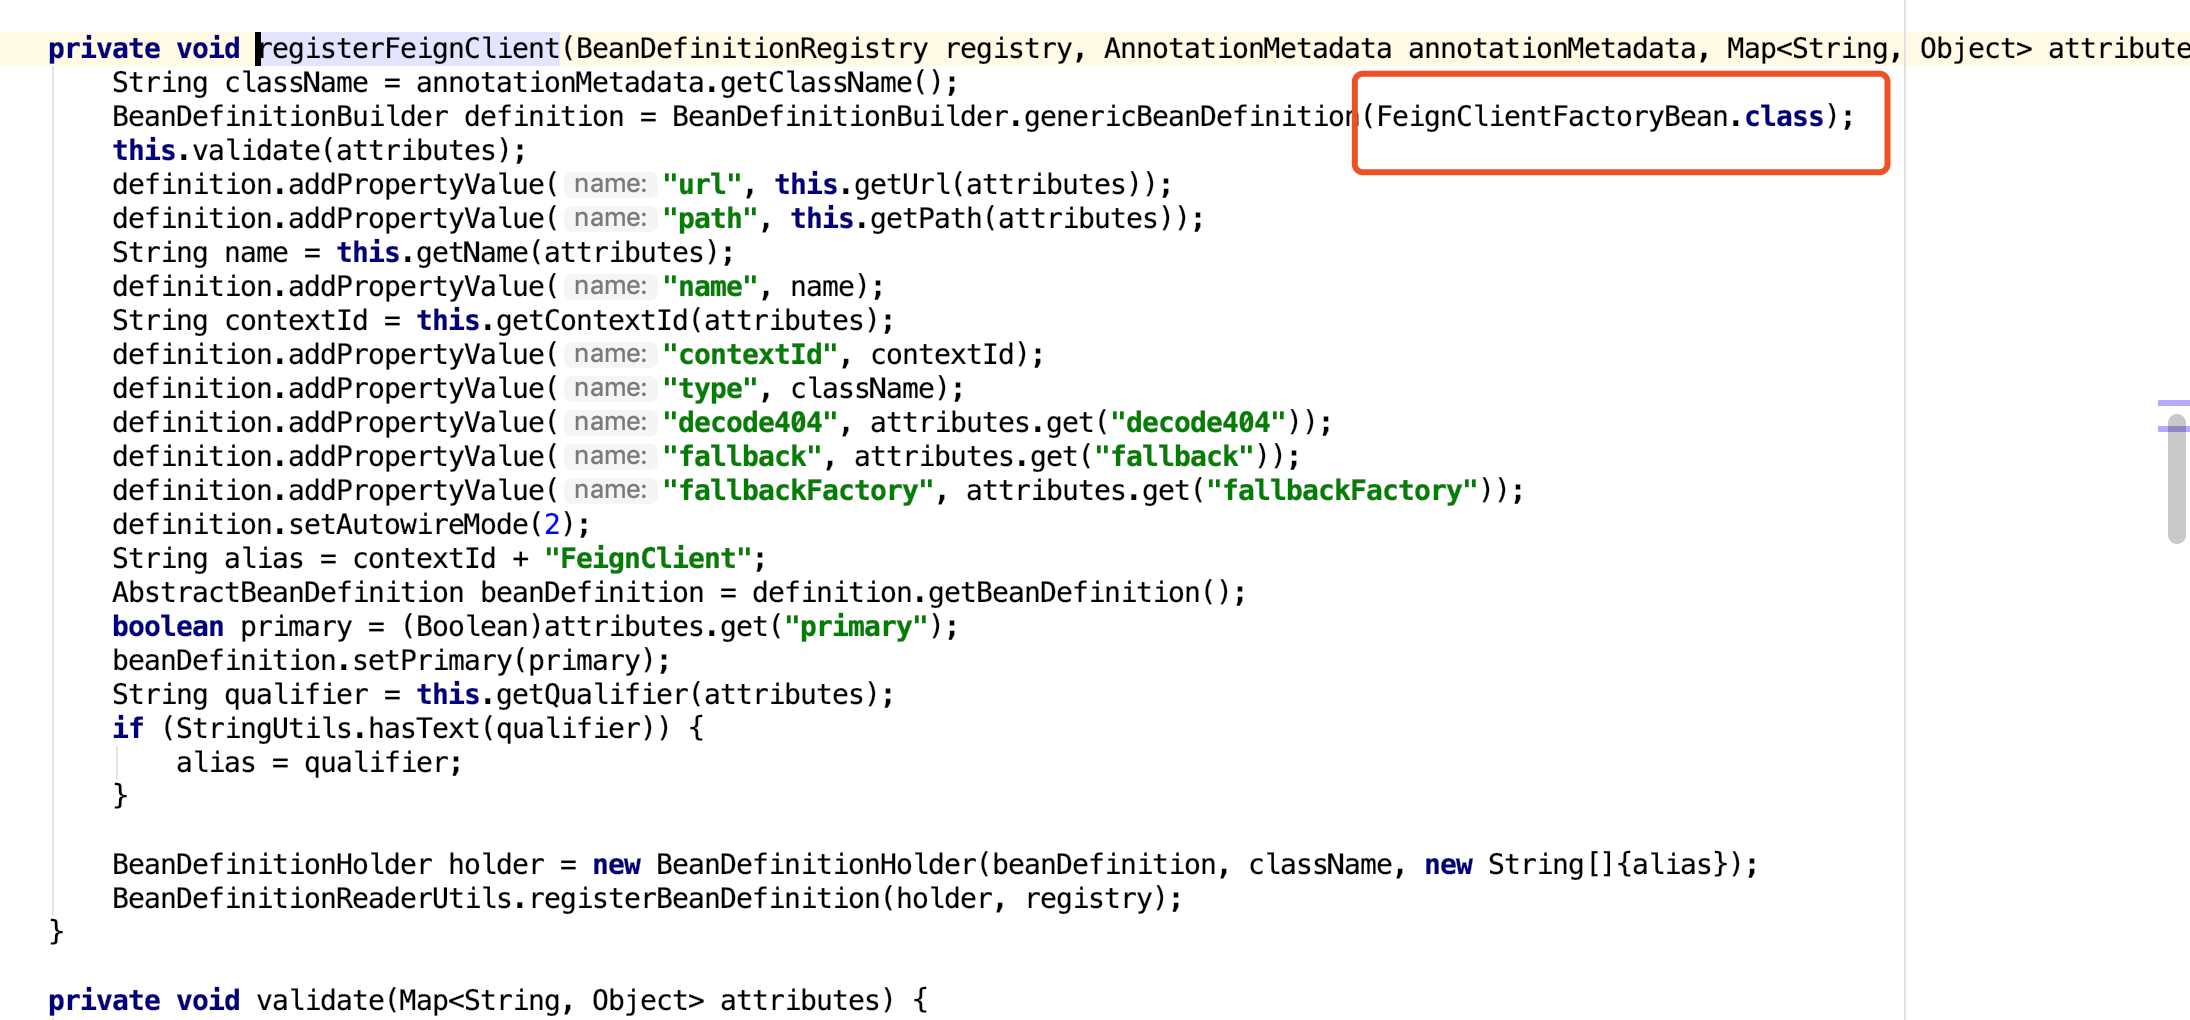Click the alias = qualifier assignment line
2190x1020 pixels.
pyautogui.click(x=319, y=762)
